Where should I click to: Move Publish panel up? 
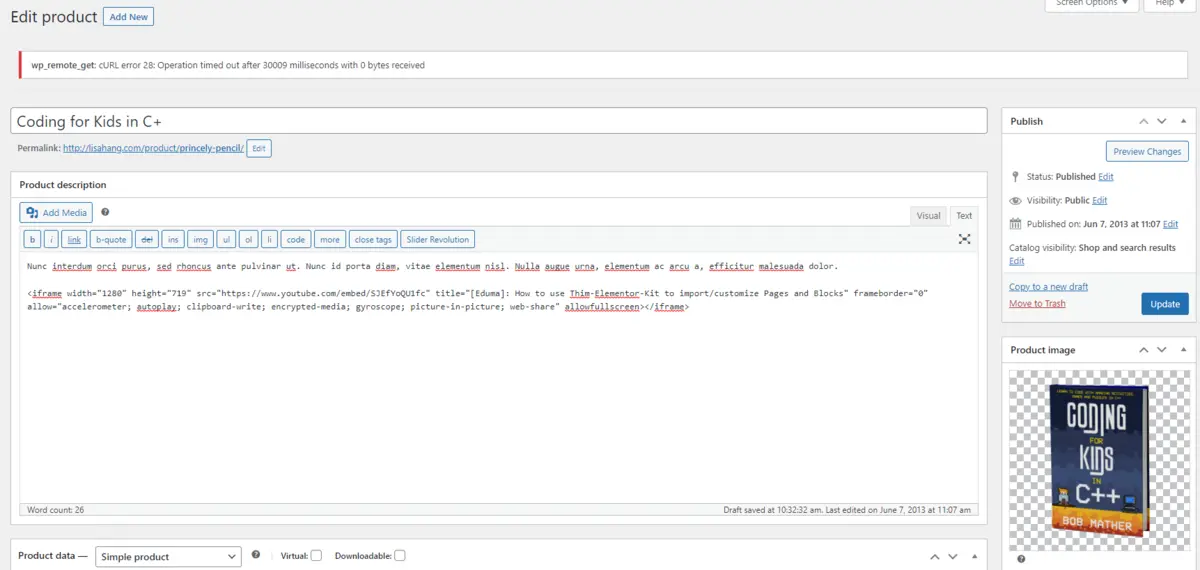click(x=1144, y=121)
